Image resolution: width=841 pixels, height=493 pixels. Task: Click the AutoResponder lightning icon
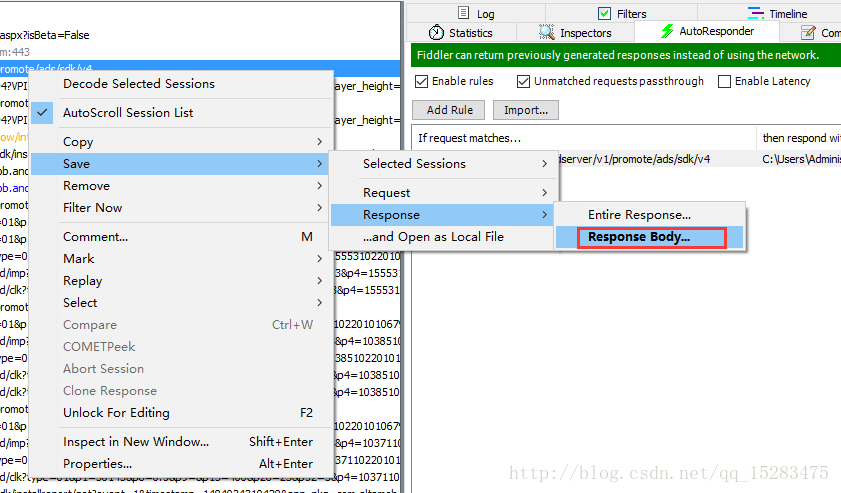pyautogui.click(x=667, y=31)
